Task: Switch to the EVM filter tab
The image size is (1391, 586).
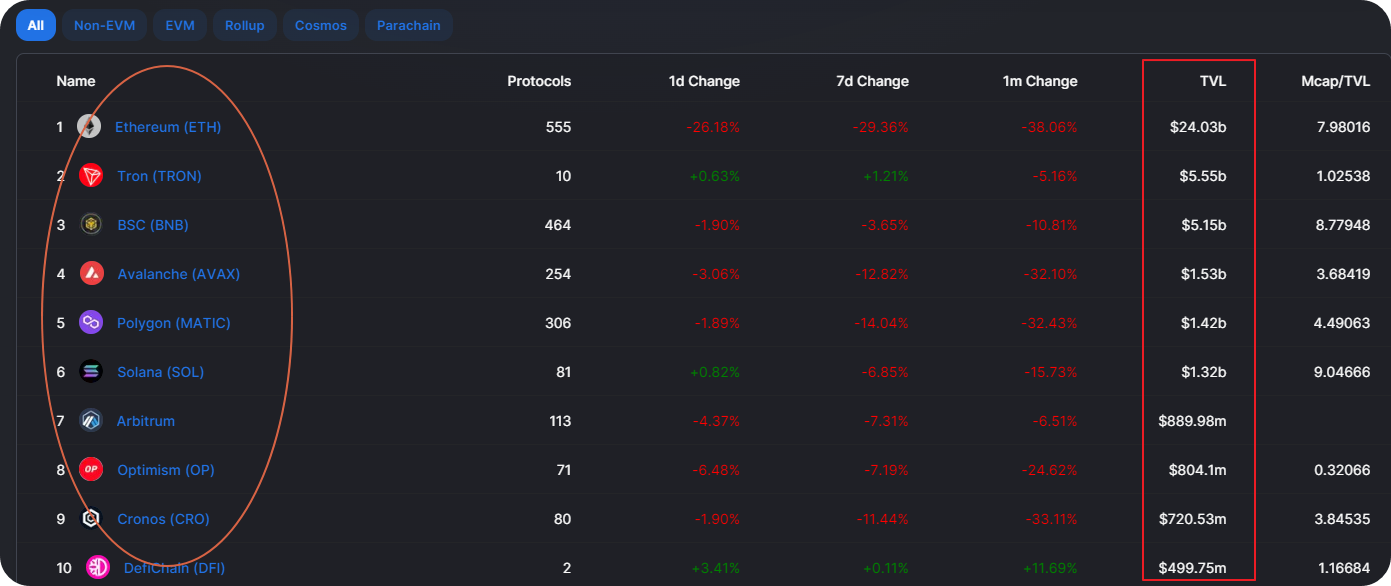Action: coord(180,25)
